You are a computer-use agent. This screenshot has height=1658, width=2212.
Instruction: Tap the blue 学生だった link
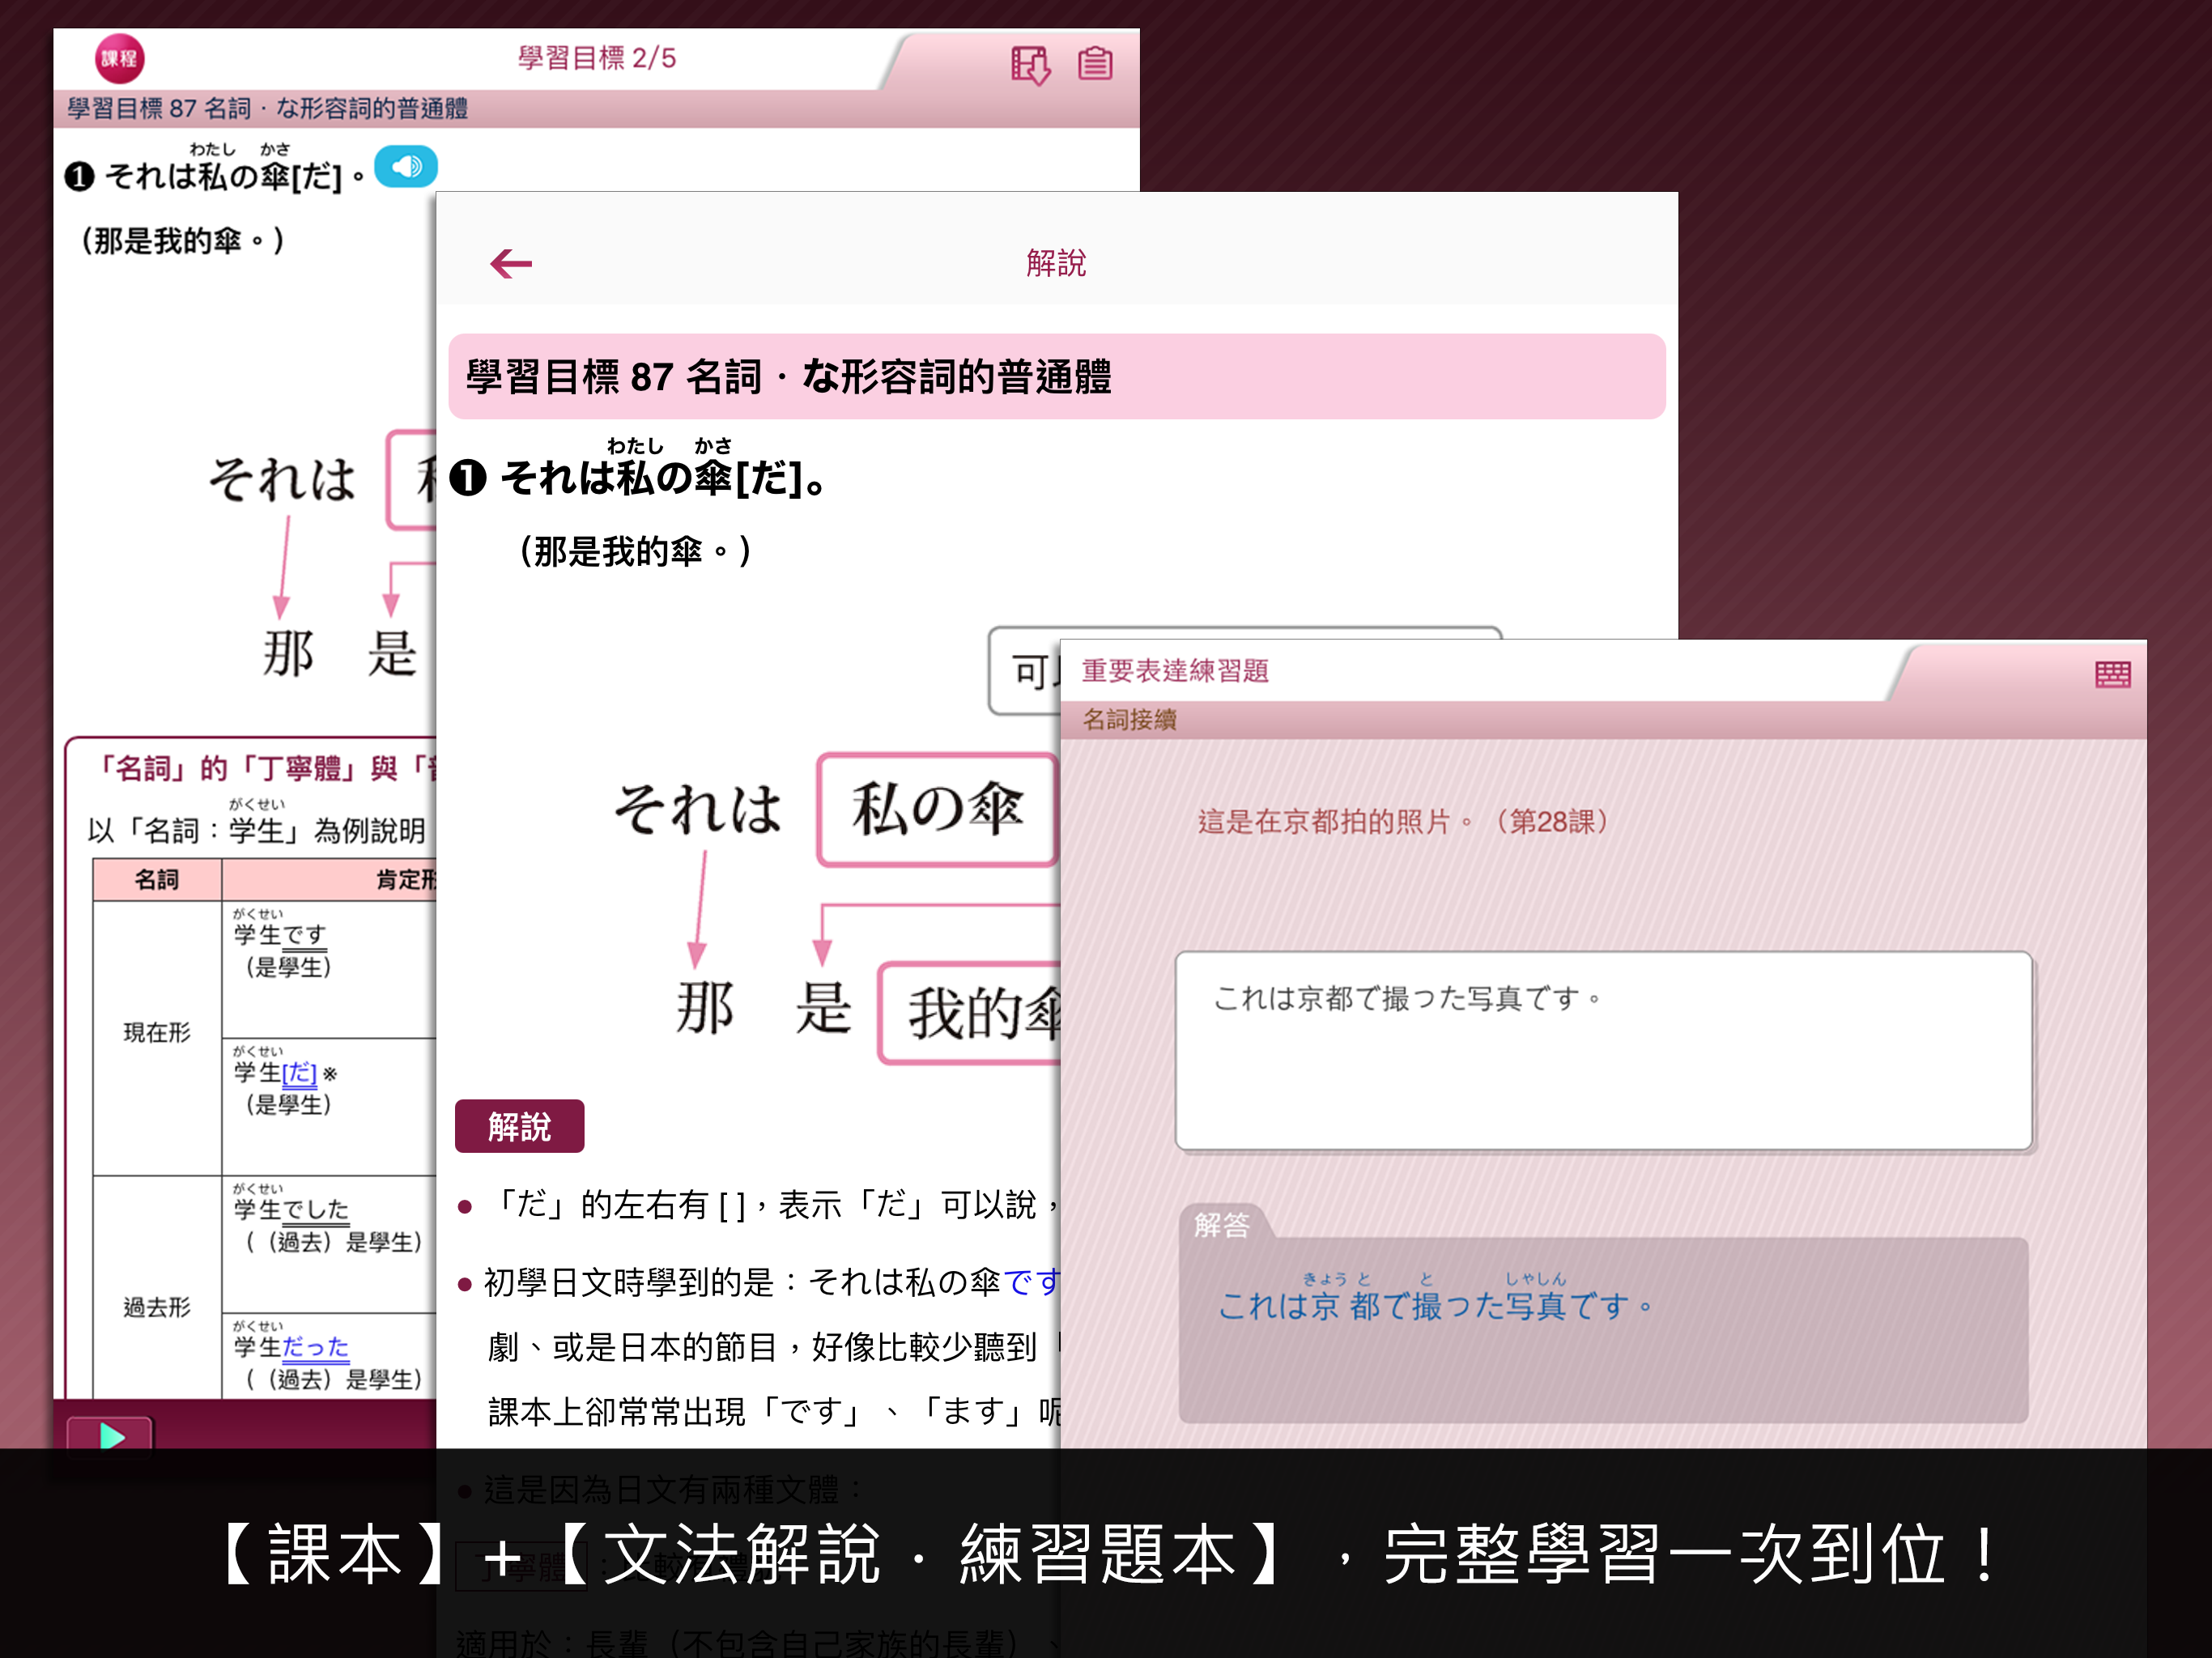pos(314,1347)
